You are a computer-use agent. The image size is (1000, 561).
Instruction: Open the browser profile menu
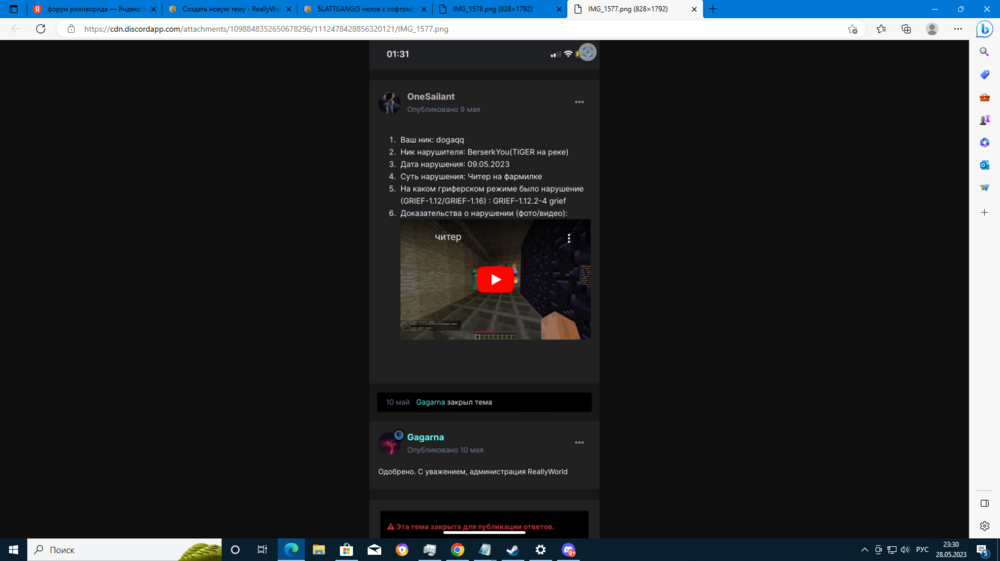click(932, 29)
